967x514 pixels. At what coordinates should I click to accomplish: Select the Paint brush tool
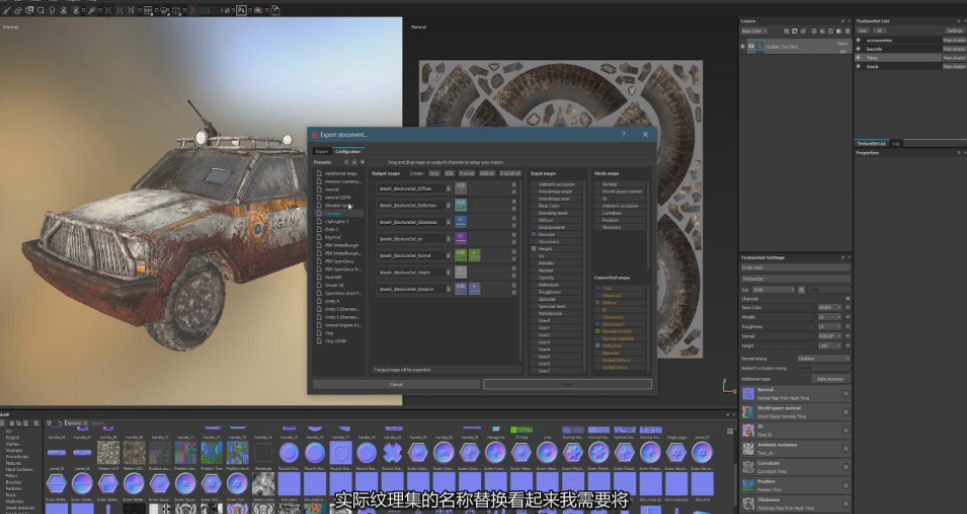pos(6,9)
